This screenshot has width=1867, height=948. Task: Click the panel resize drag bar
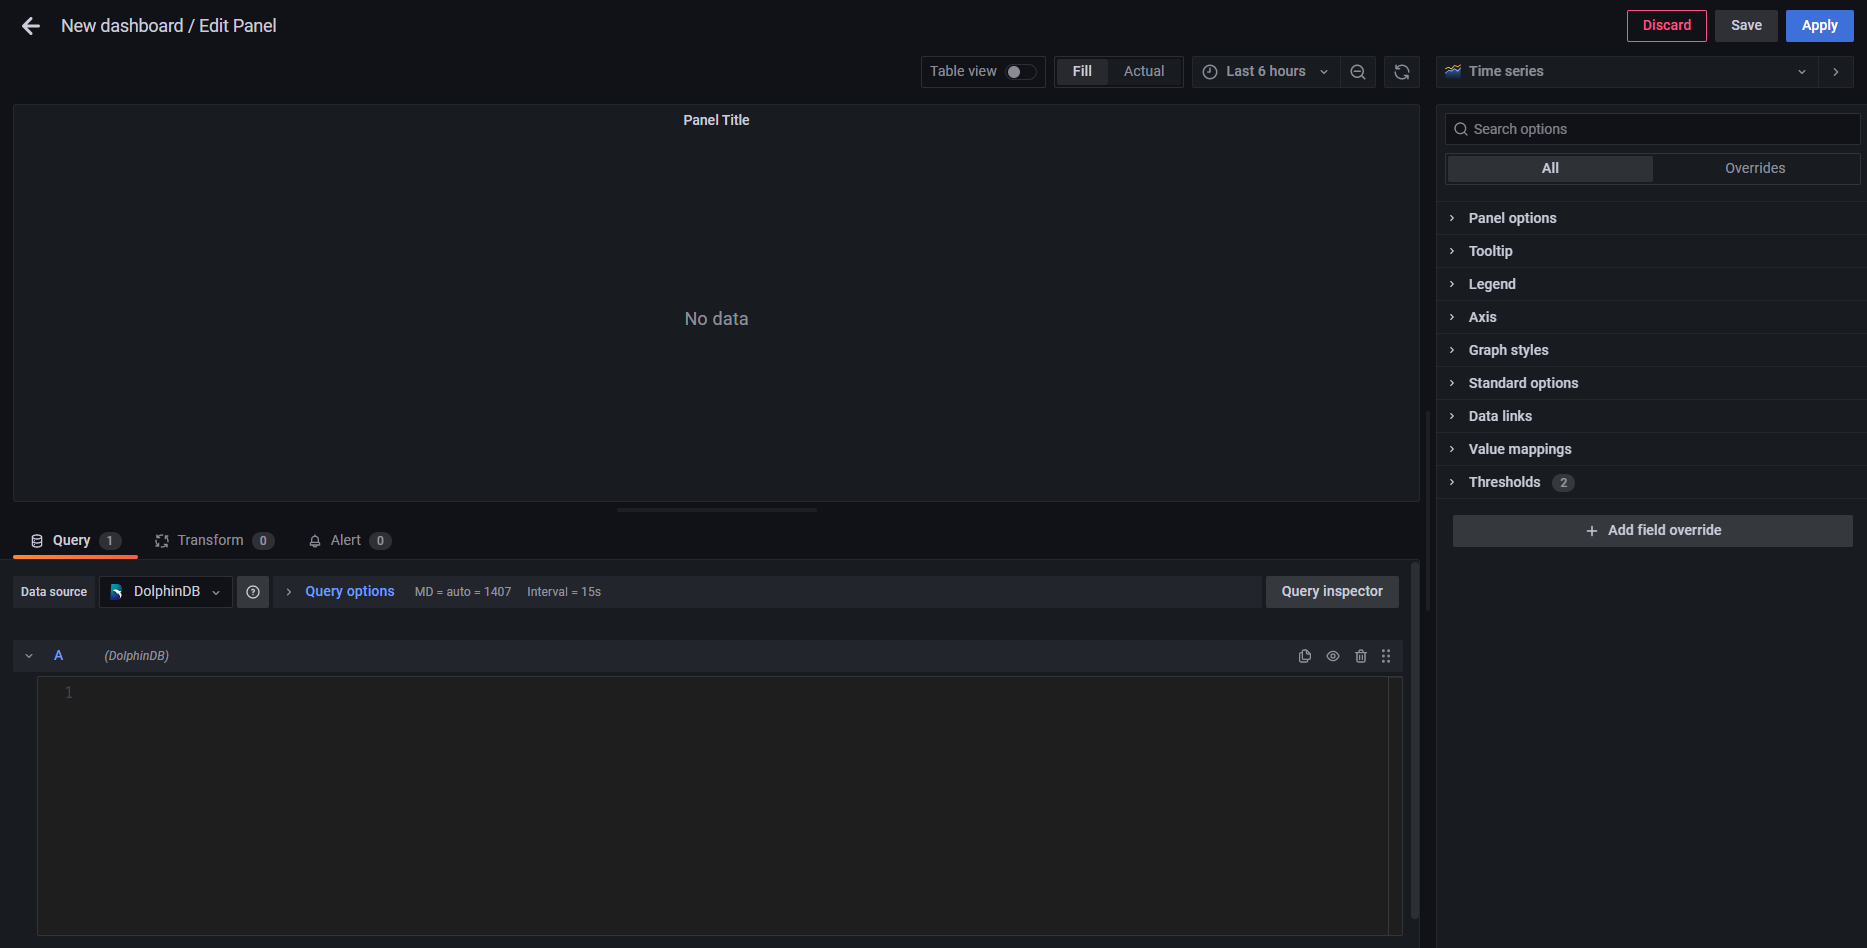pos(716,510)
